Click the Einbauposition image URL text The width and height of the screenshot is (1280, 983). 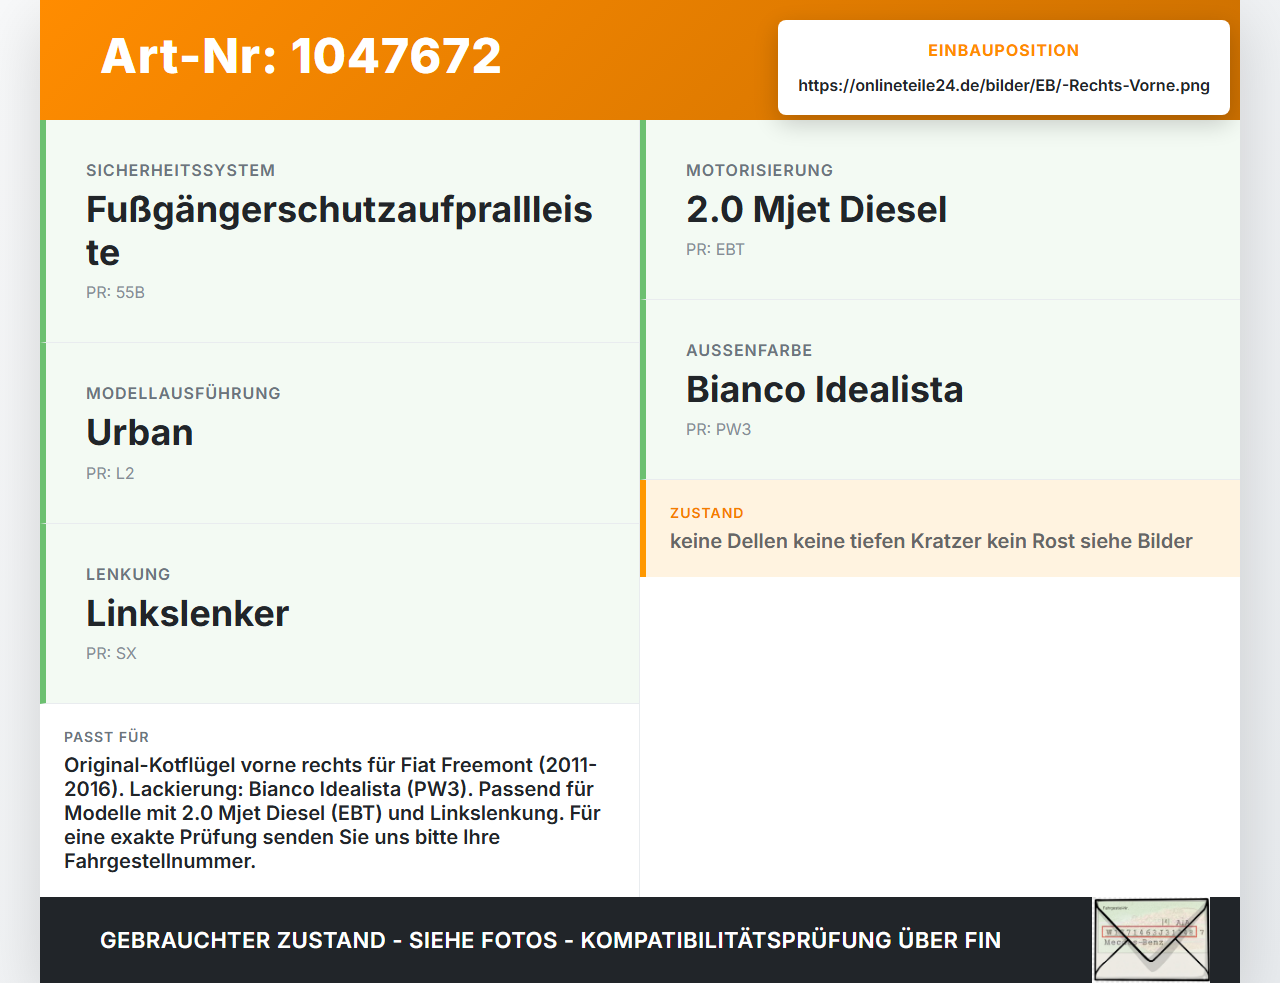1004,85
